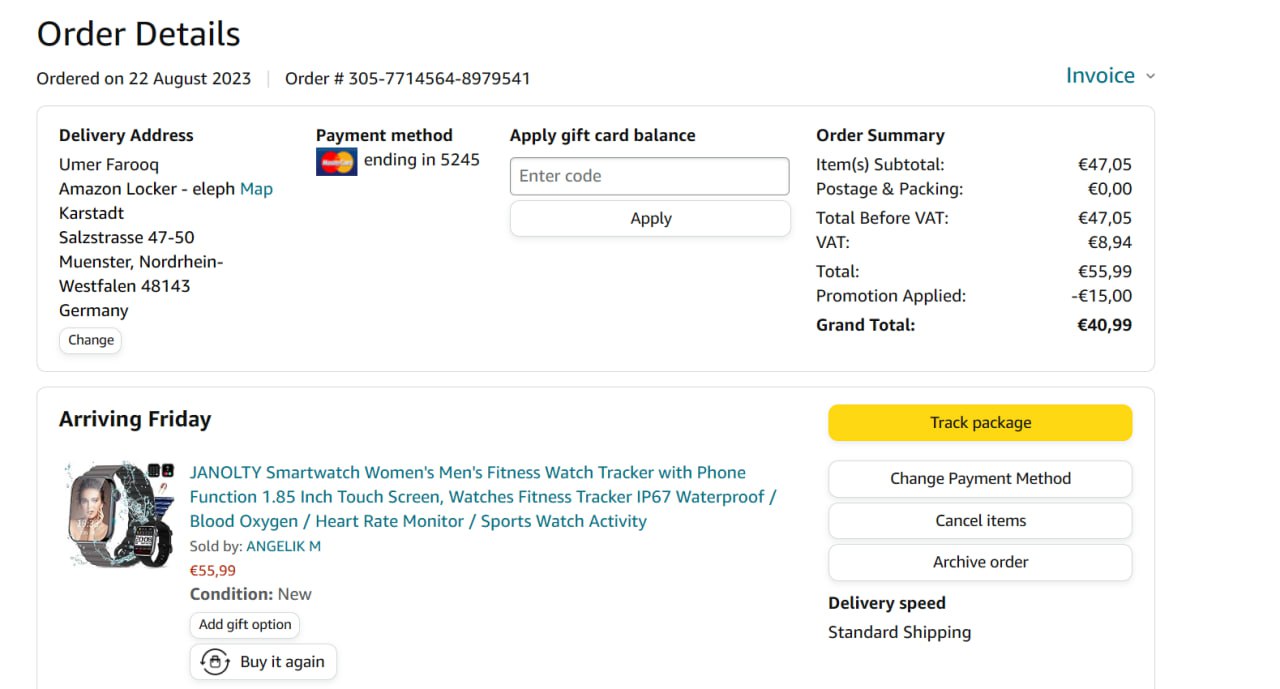The image size is (1280, 689).
Task: Visit the ANGELIK M seller link
Action: point(283,546)
